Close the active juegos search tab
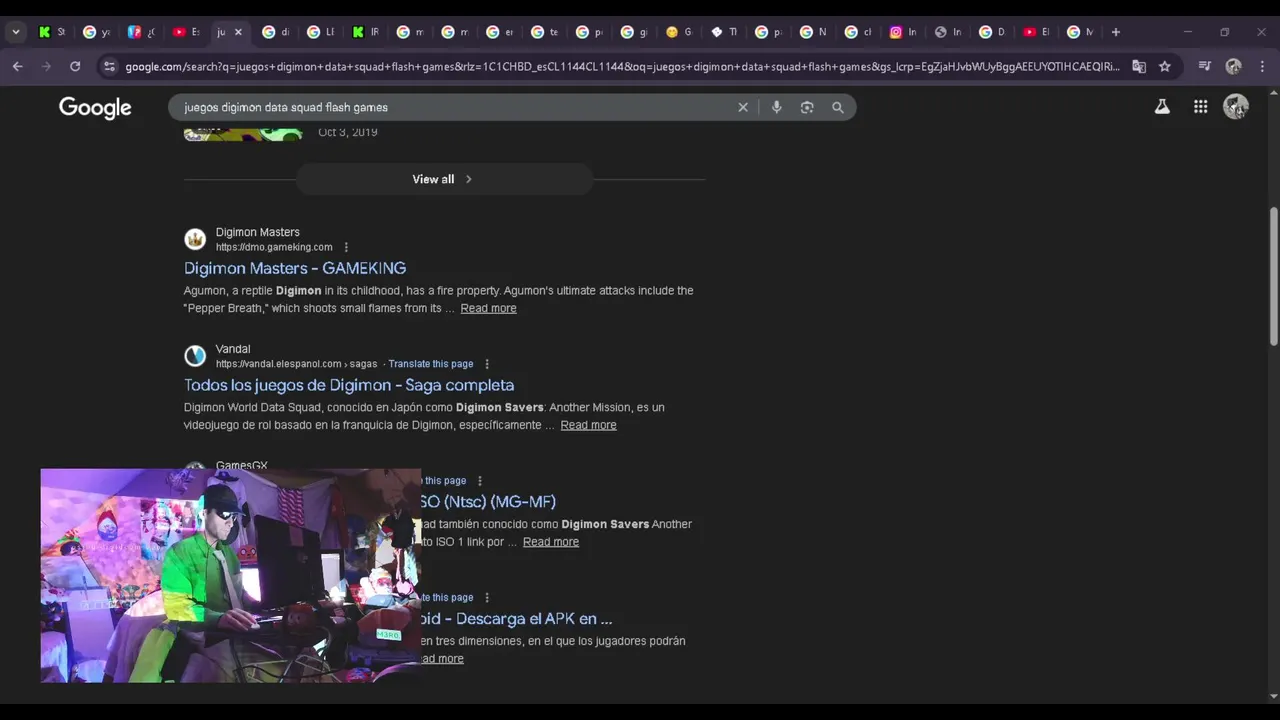Screen dimensions: 1280x720 click(x=237, y=32)
